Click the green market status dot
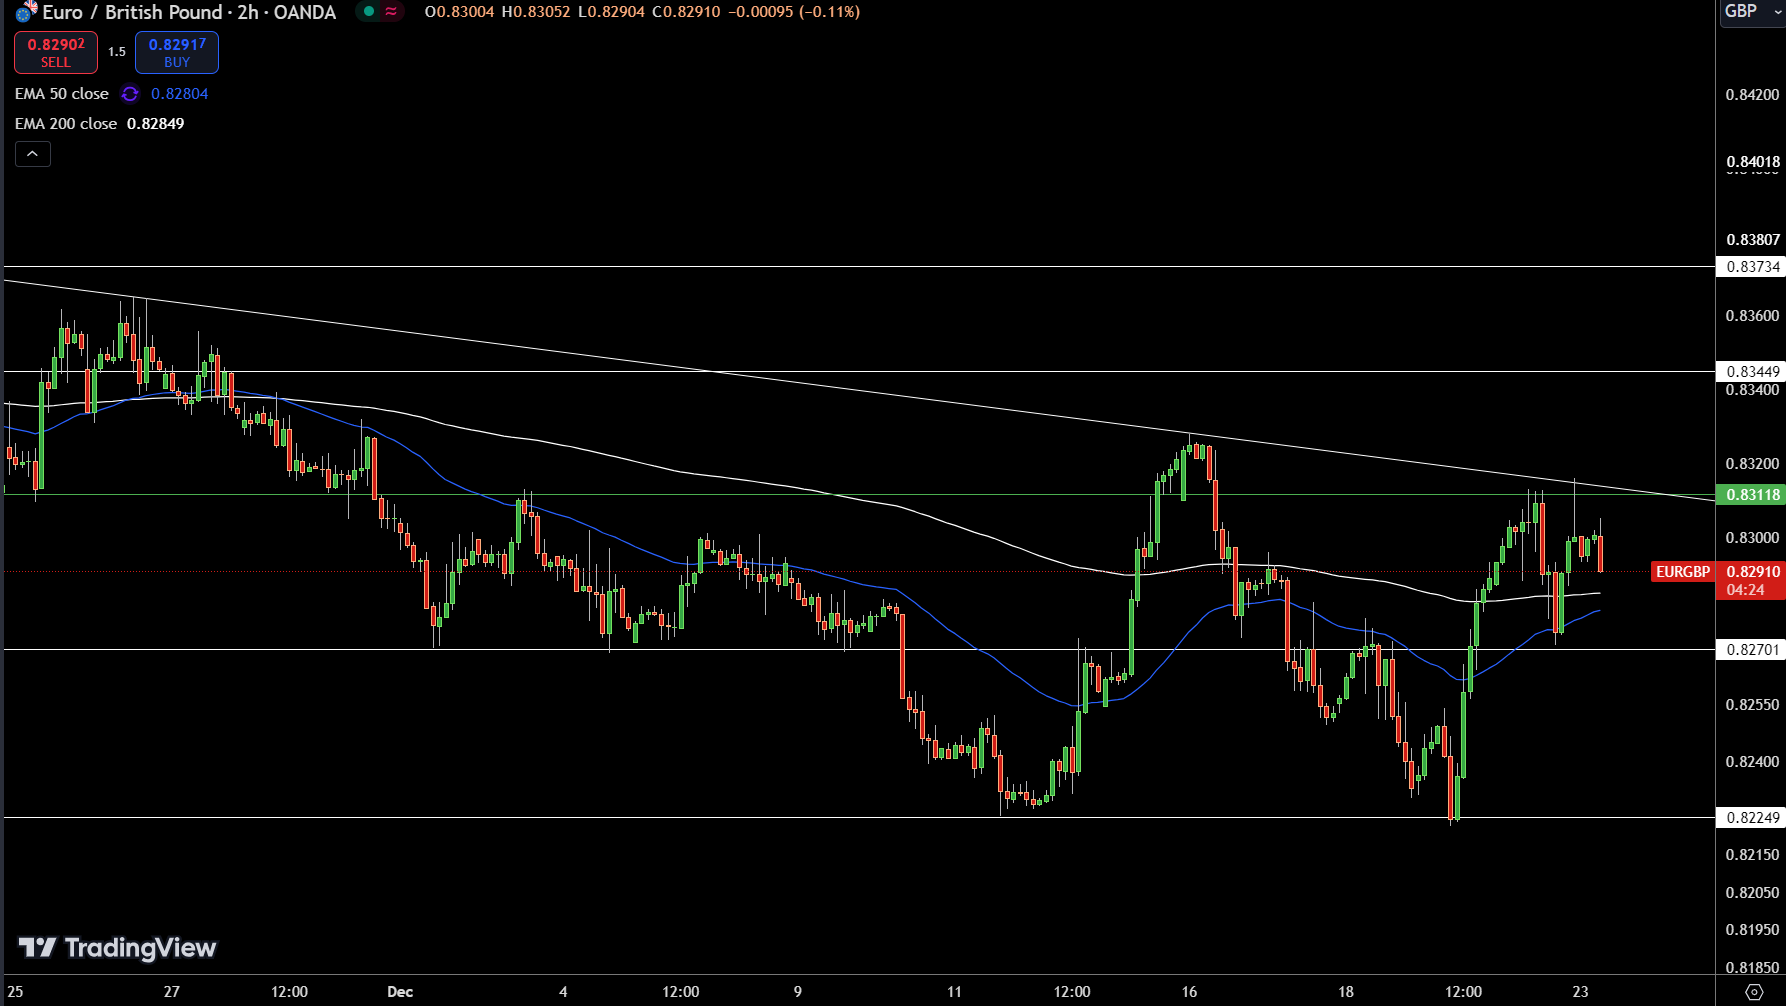 [369, 12]
